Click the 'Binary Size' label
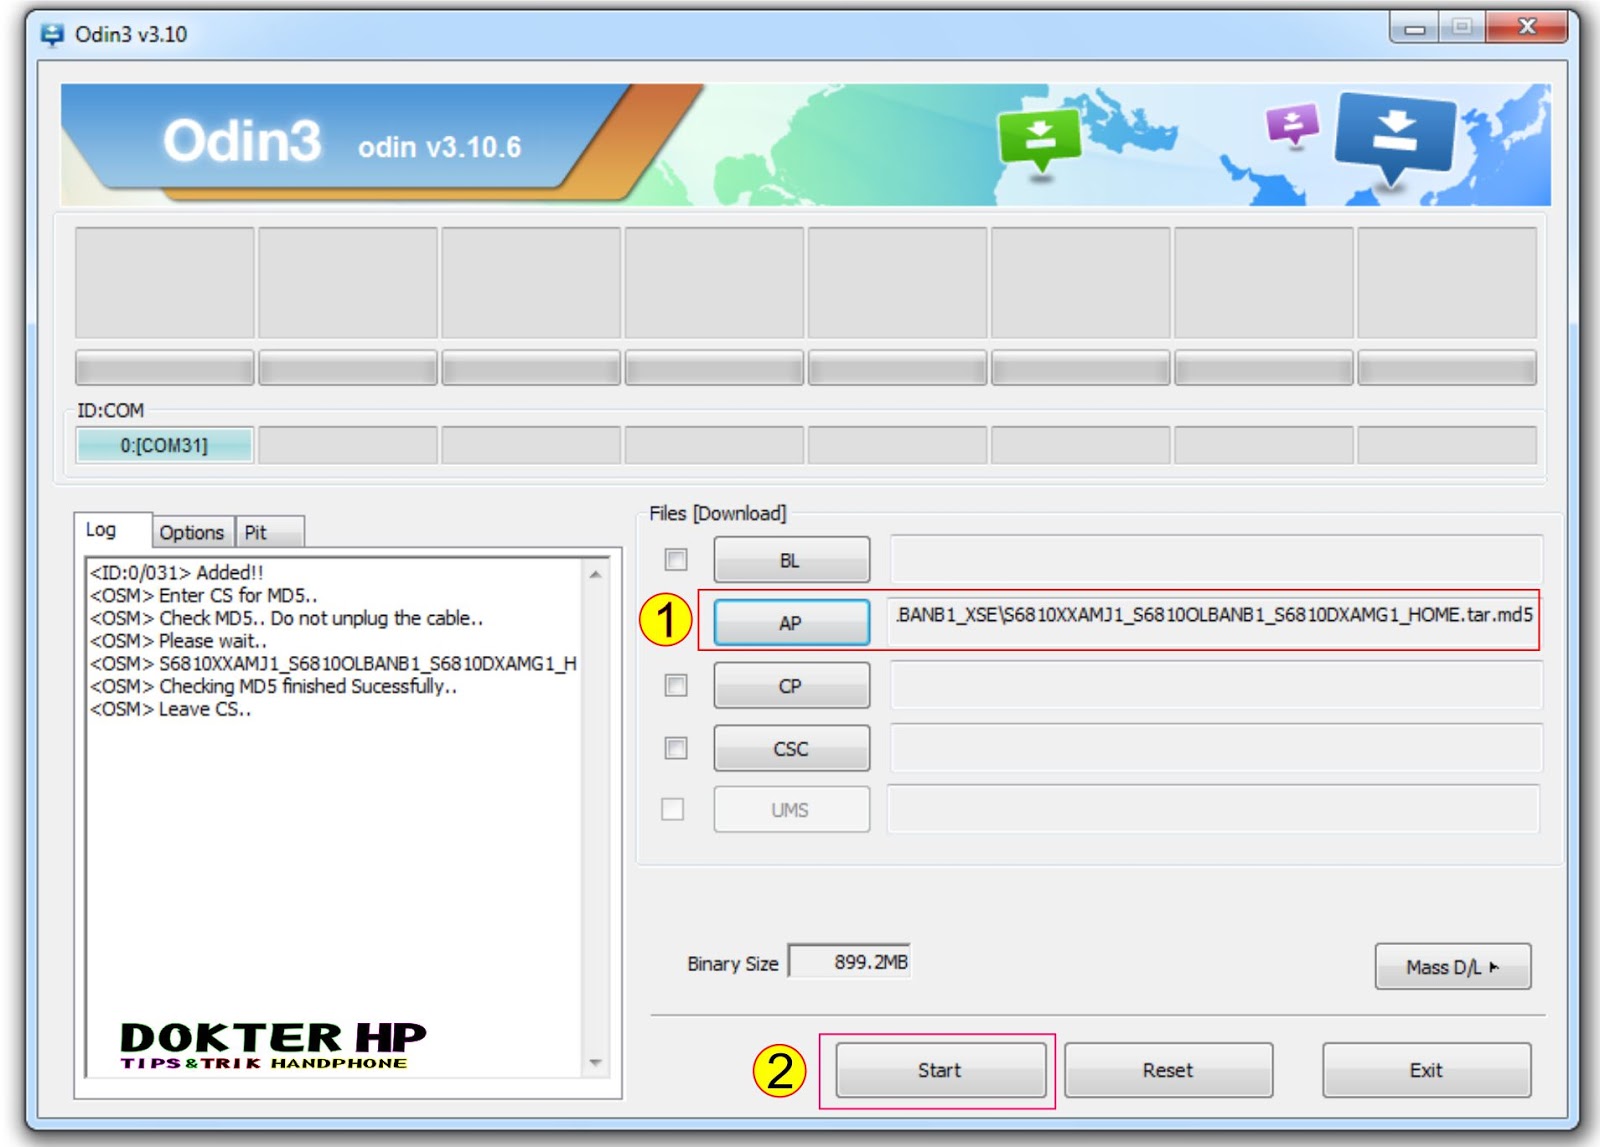 [x=733, y=964]
